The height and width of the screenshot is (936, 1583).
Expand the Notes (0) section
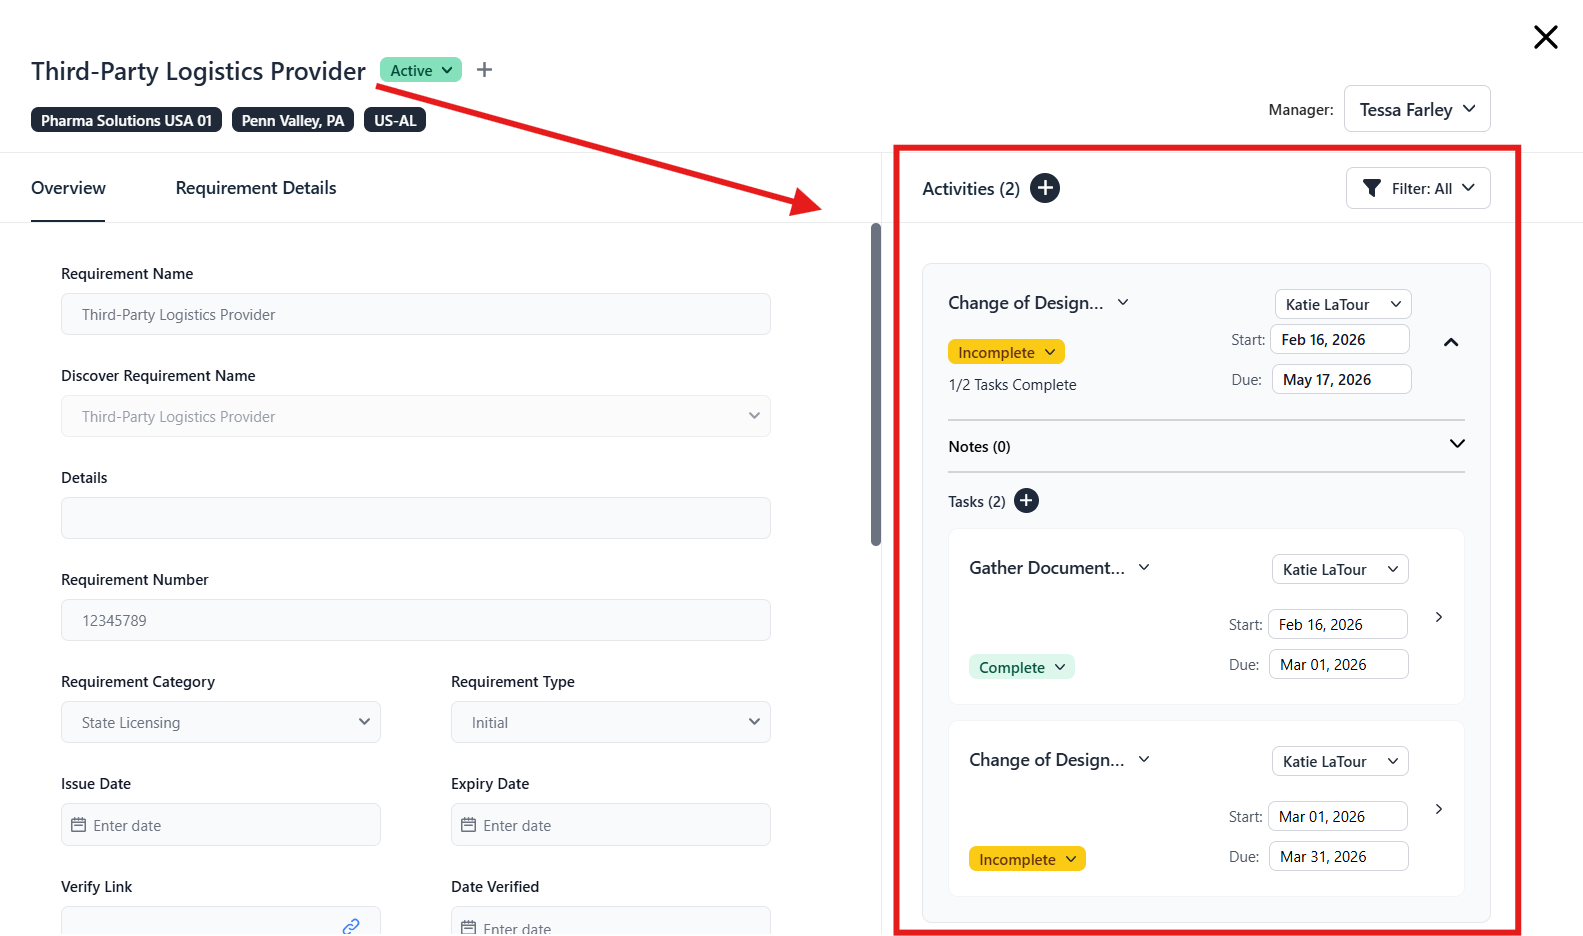click(x=1456, y=444)
